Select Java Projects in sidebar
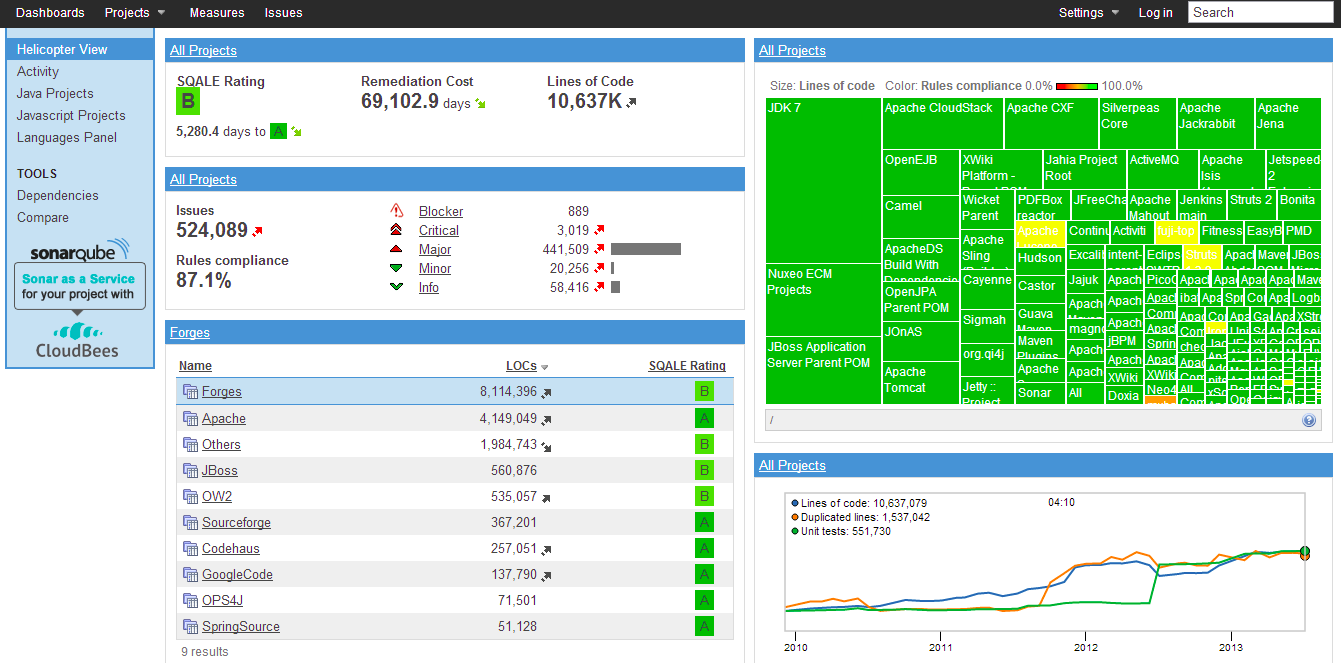 point(55,94)
